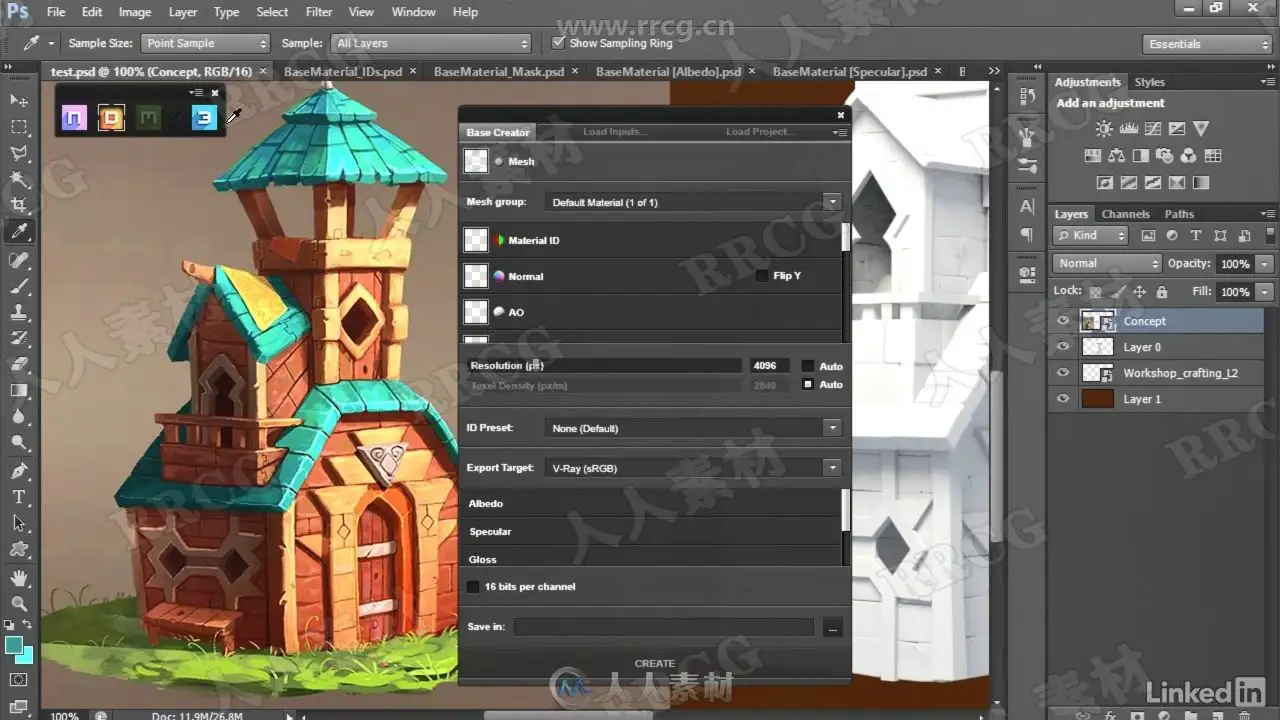Add a Levels adjustment

1128,128
